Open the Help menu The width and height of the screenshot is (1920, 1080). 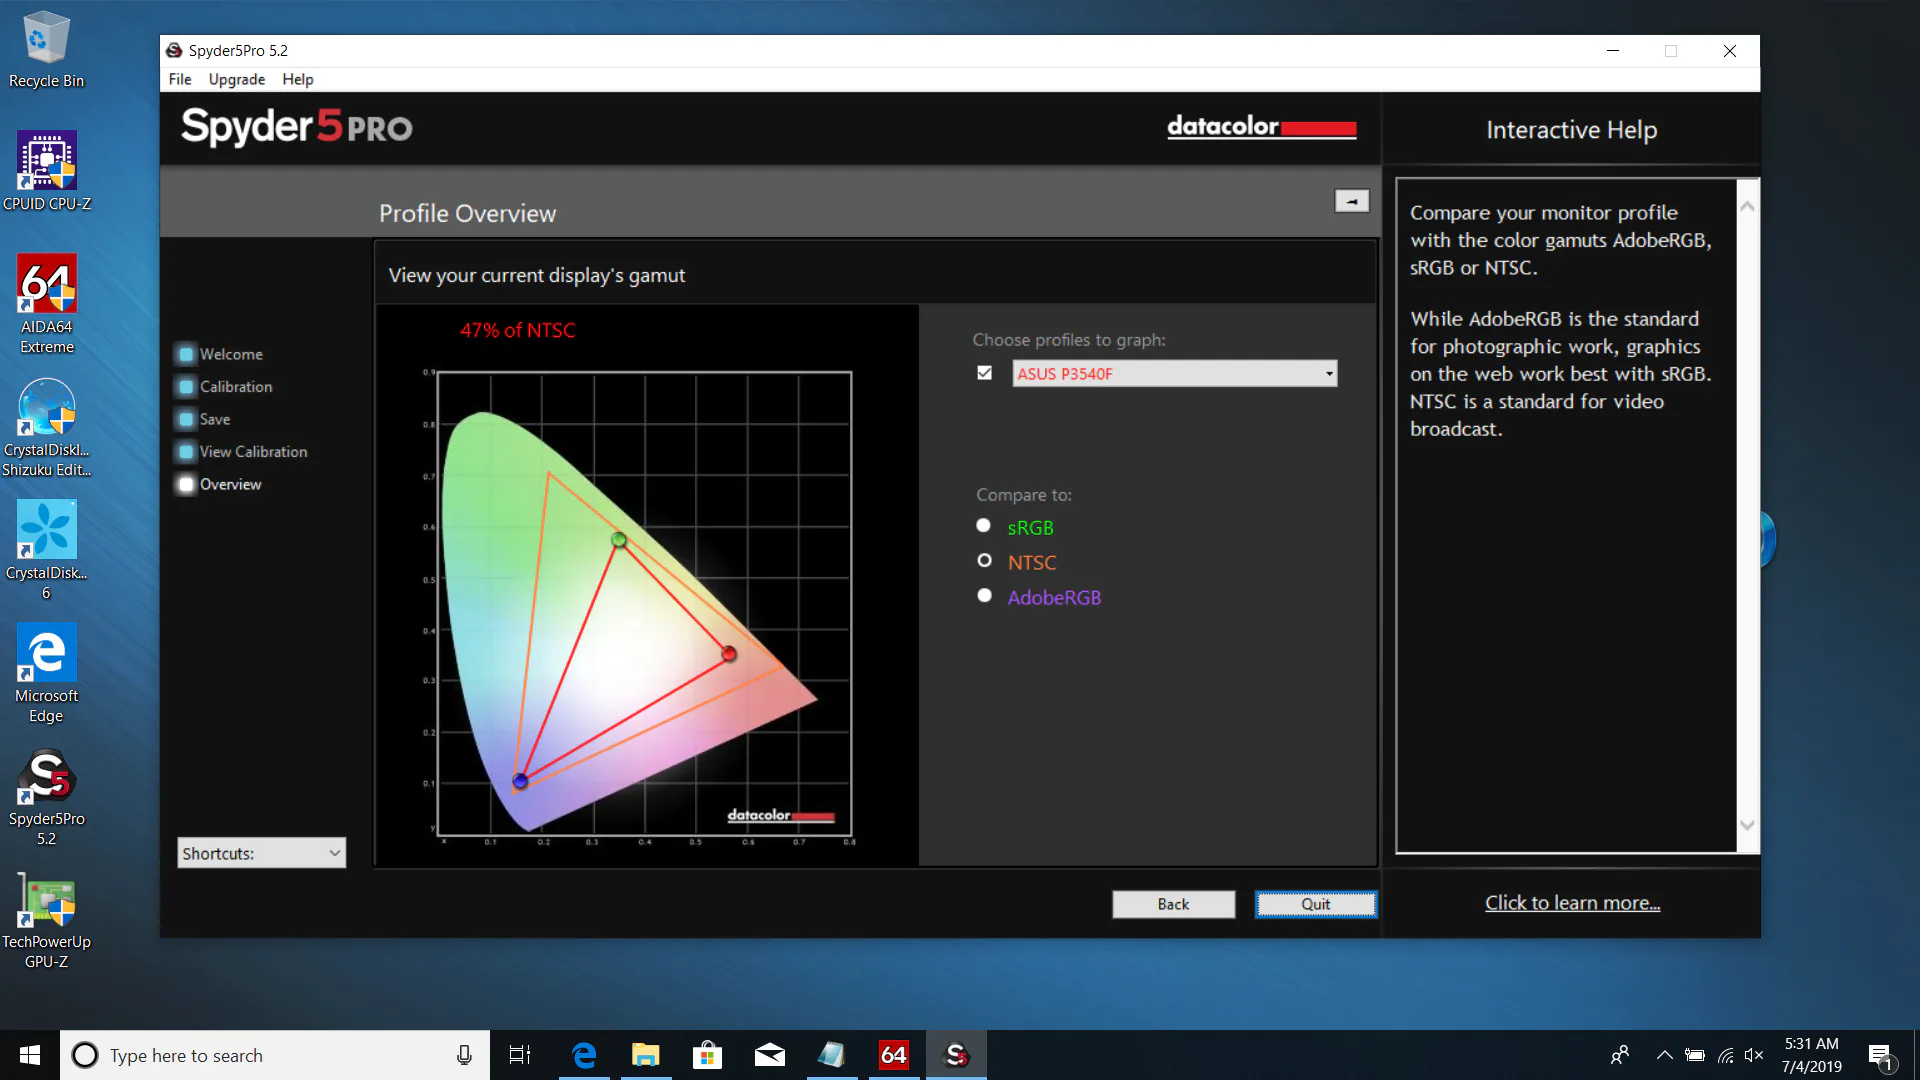click(x=297, y=79)
